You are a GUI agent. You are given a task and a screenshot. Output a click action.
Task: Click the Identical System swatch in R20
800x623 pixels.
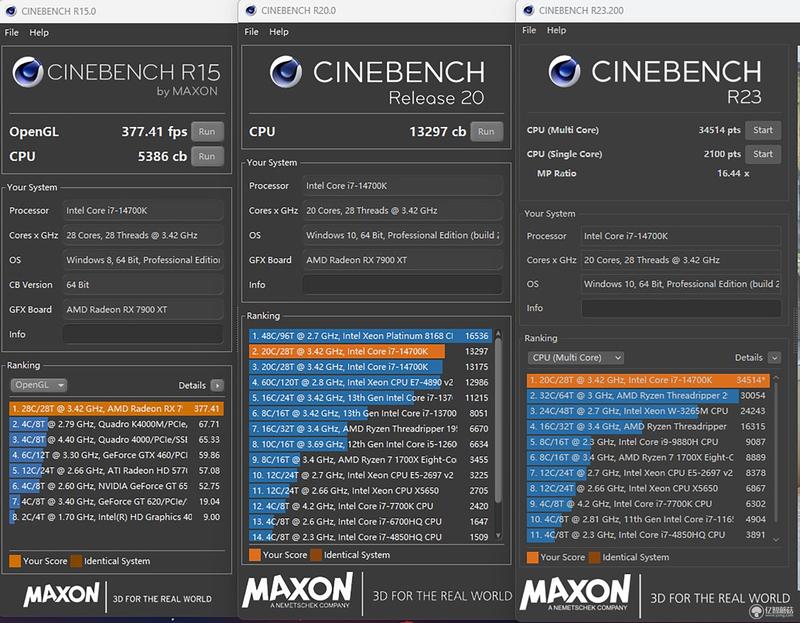tap(316, 555)
